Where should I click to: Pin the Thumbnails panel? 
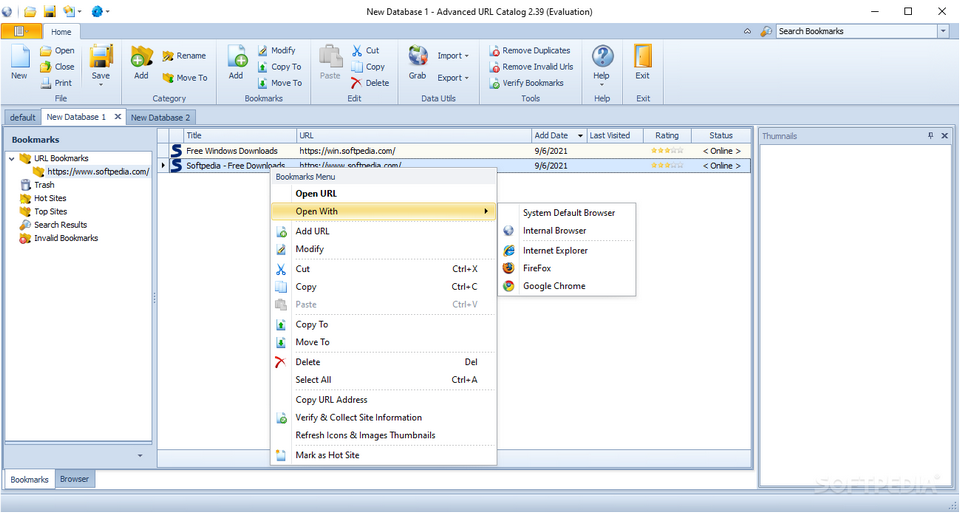931,136
